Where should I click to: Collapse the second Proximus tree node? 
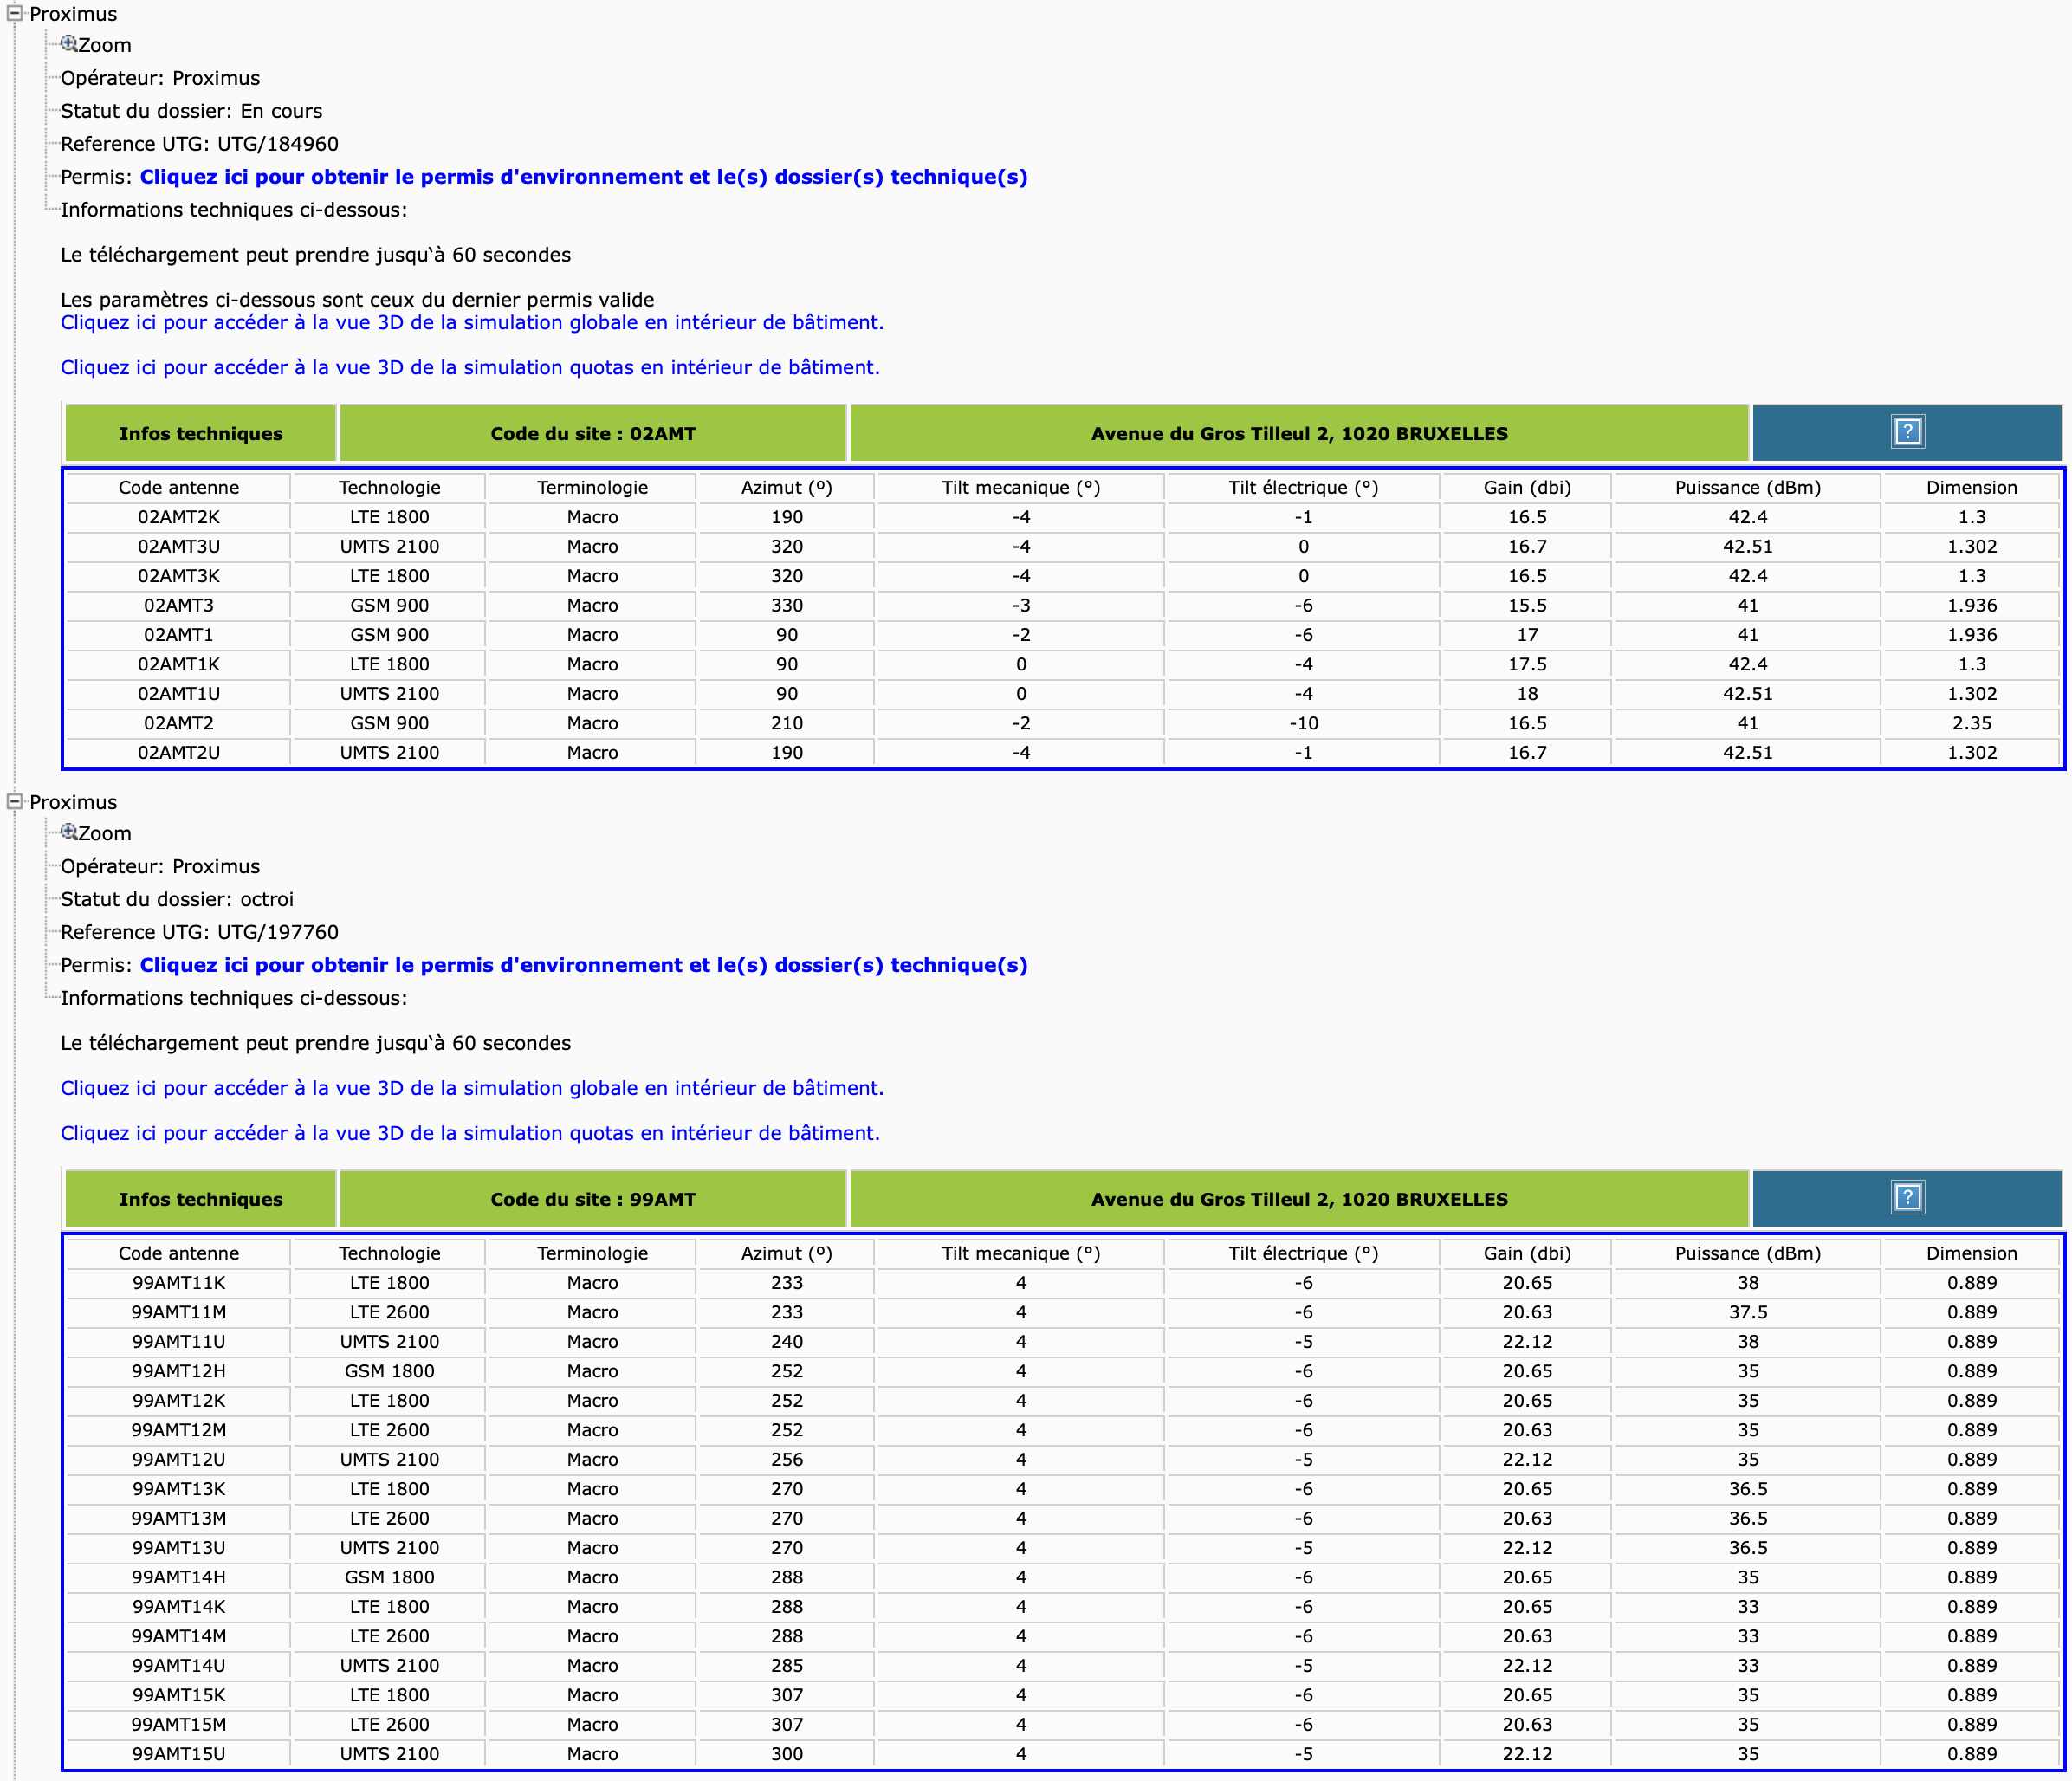click(x=15, y=802)
